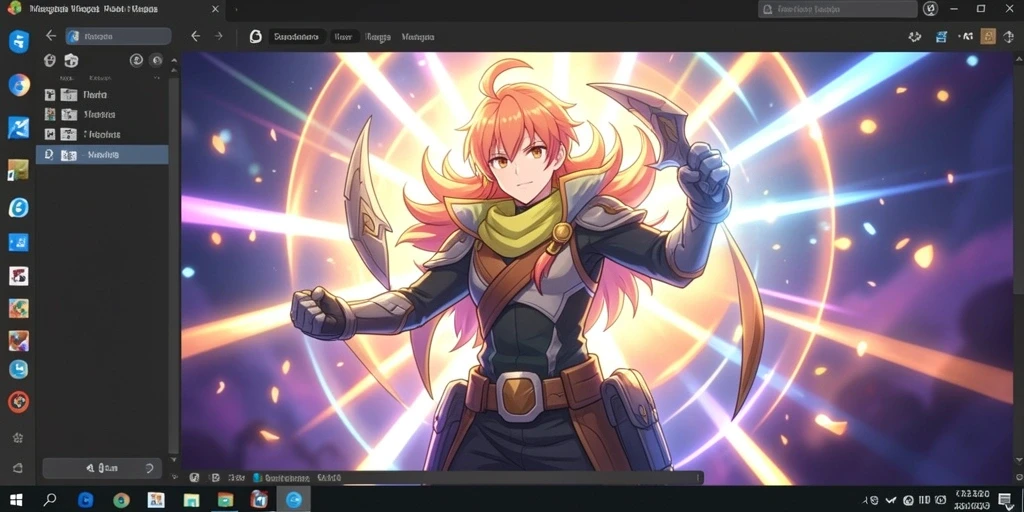Viewport: 1024px width, 512px height.
Task: Click the blue icon in the viewer status bar
Action: (257, 477)
